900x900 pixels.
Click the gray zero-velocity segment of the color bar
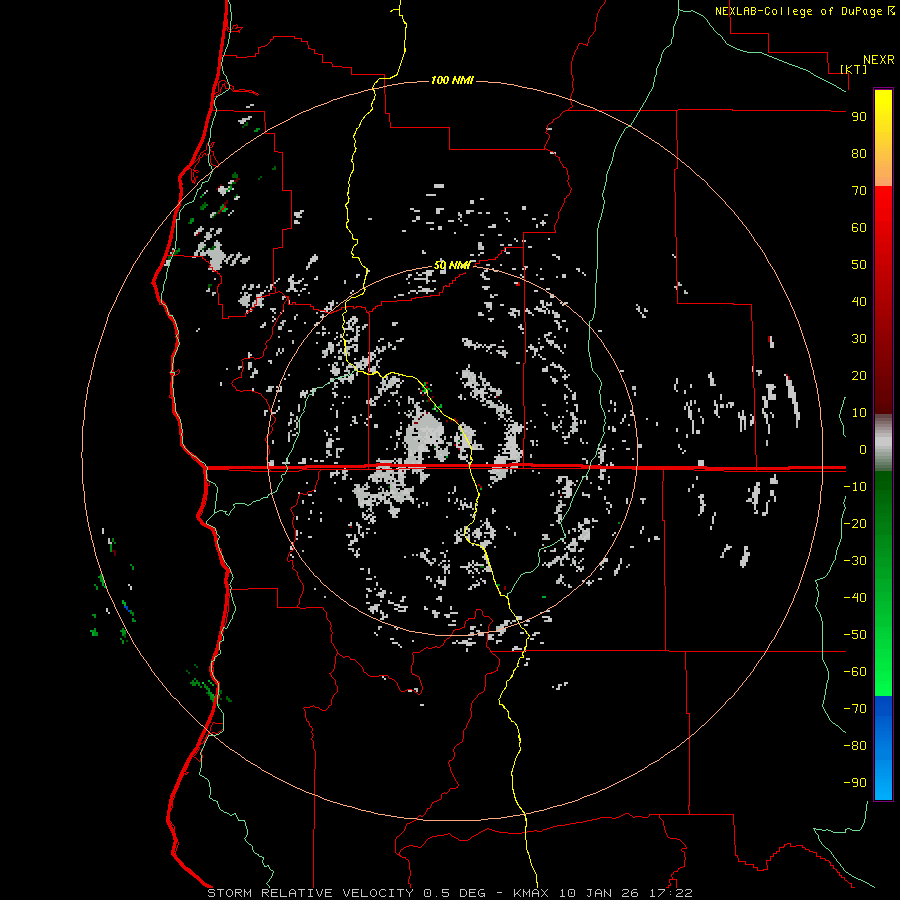[883, 443]
